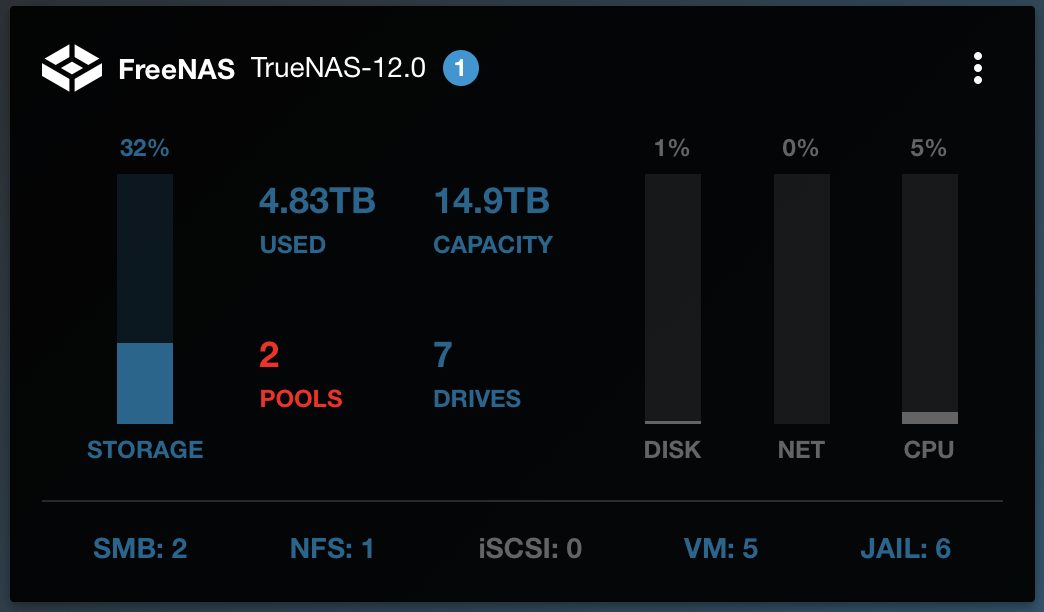
Task: Click the CPU usage bar
Action: tap(929, 298)
